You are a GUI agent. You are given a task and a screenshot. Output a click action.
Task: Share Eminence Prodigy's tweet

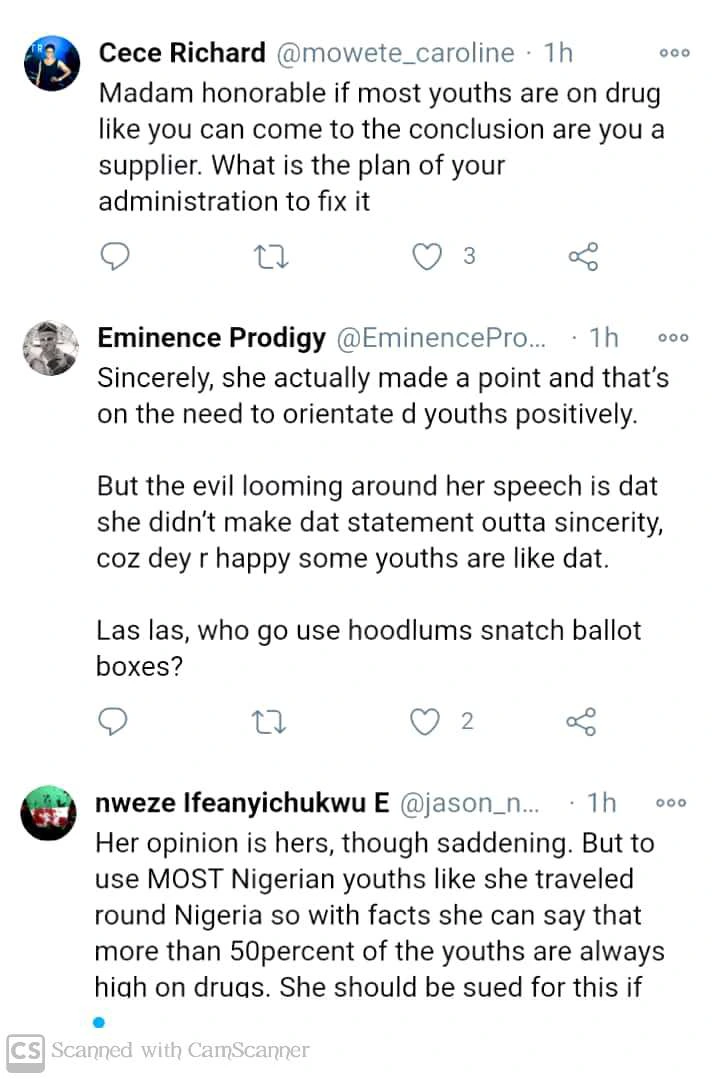[x=582, y=721]
